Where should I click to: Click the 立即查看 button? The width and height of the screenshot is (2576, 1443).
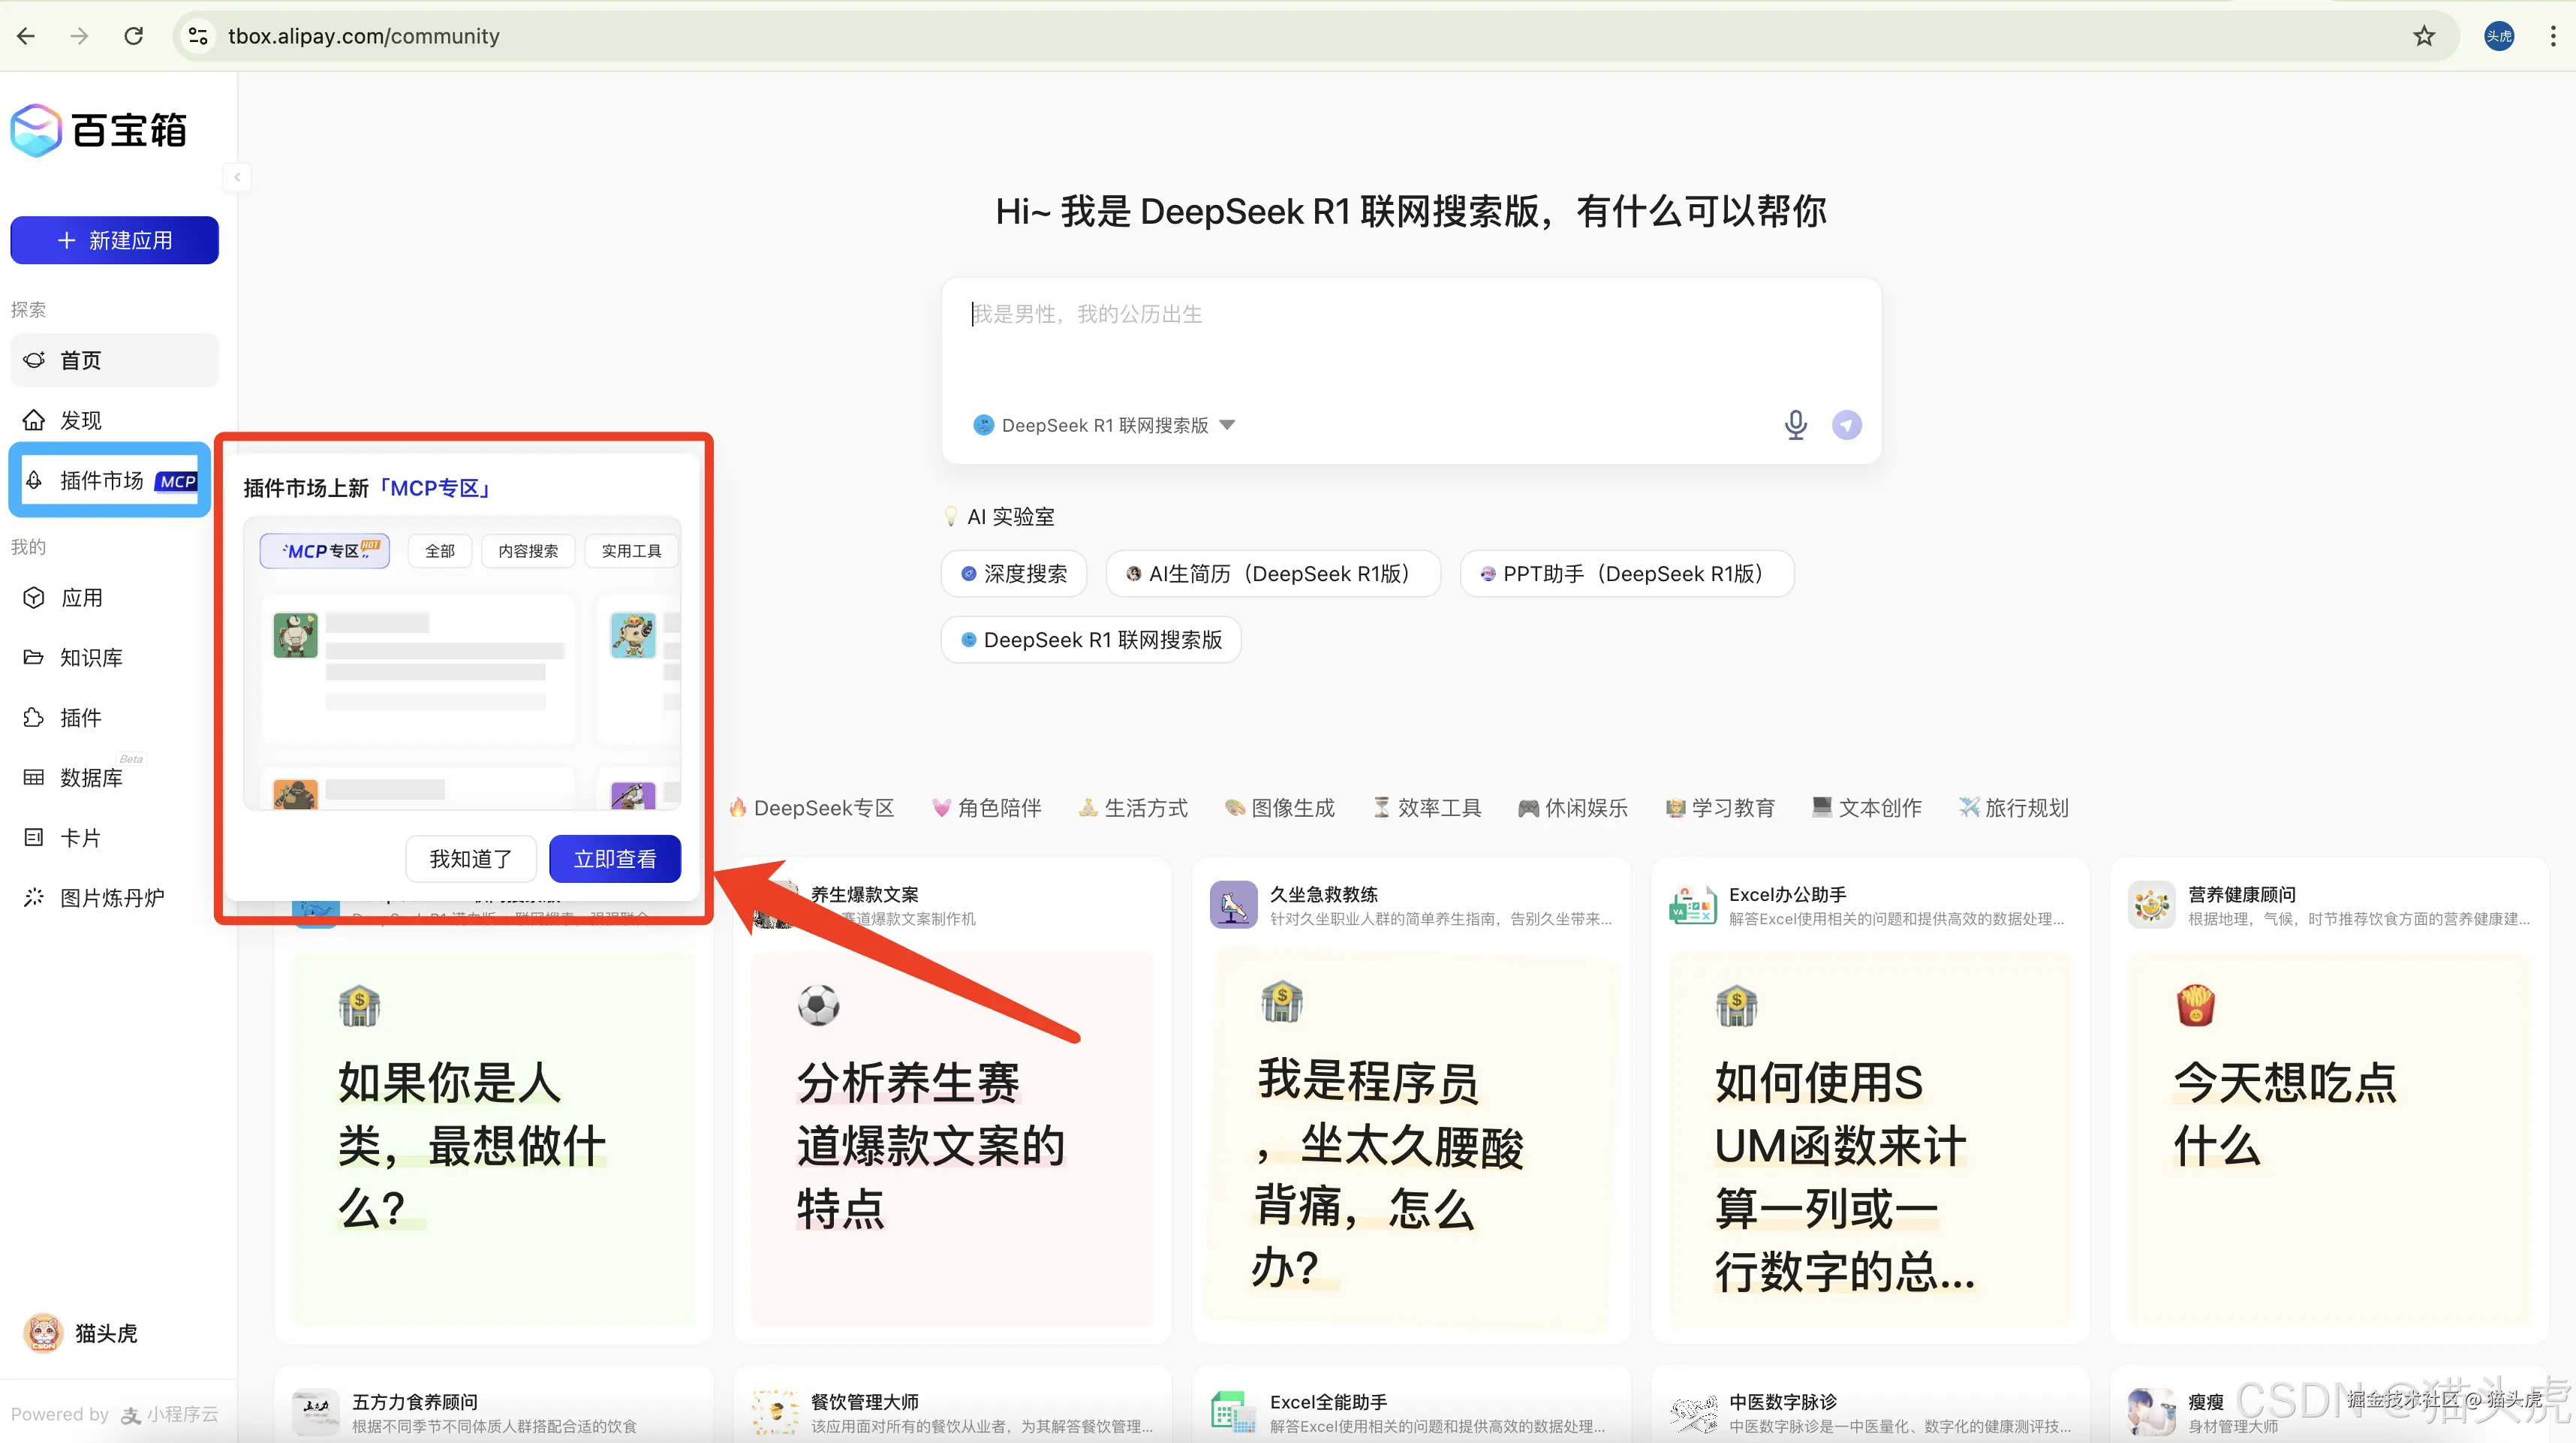coord(614,858)
